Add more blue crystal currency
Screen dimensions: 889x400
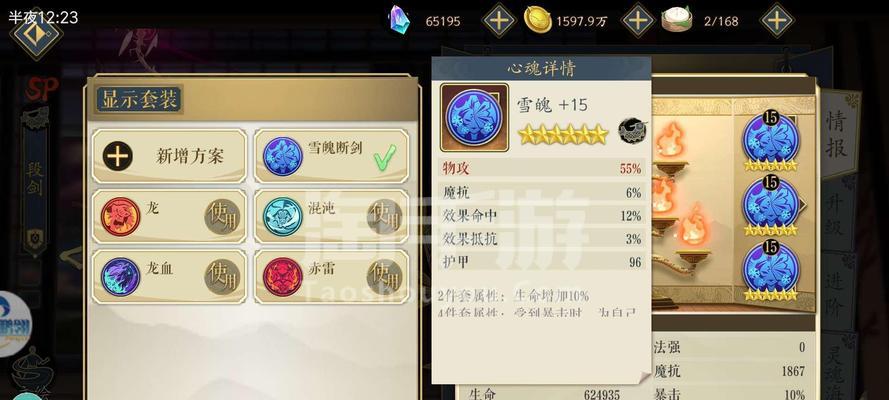click(x=498, y=21)
